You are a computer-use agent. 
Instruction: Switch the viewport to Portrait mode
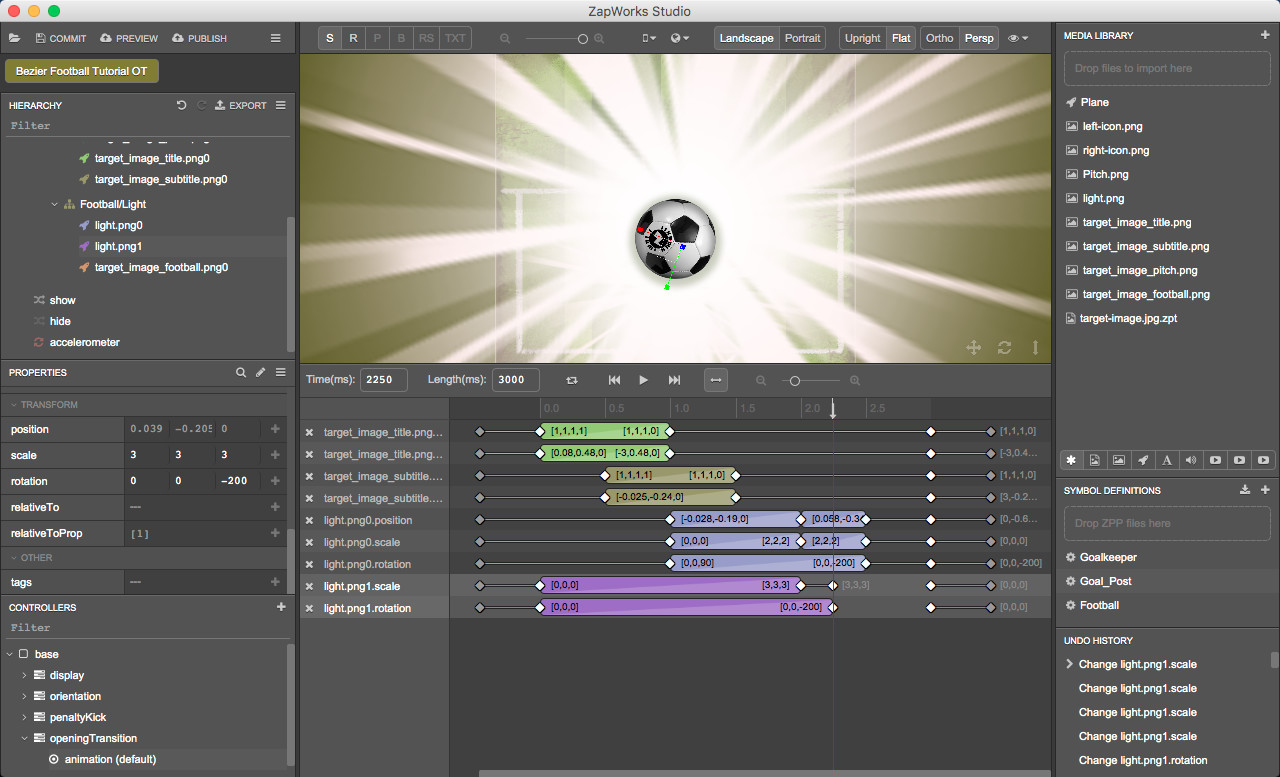[x=803, y=37]
